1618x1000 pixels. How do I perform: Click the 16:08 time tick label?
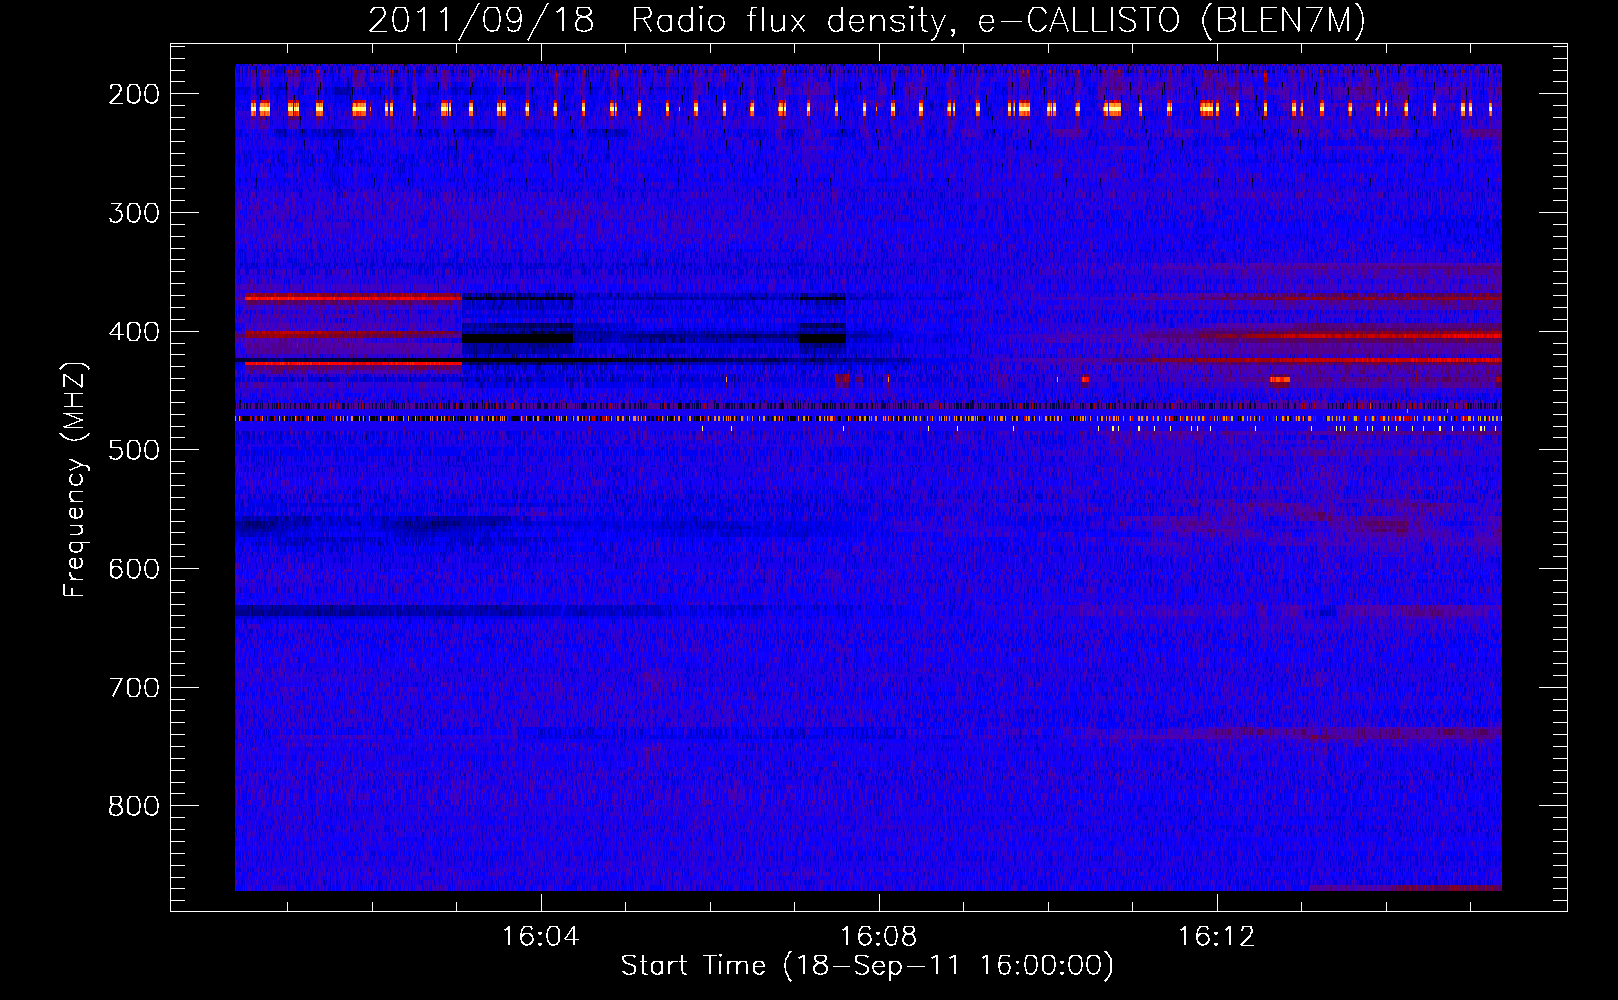point(878,937)
